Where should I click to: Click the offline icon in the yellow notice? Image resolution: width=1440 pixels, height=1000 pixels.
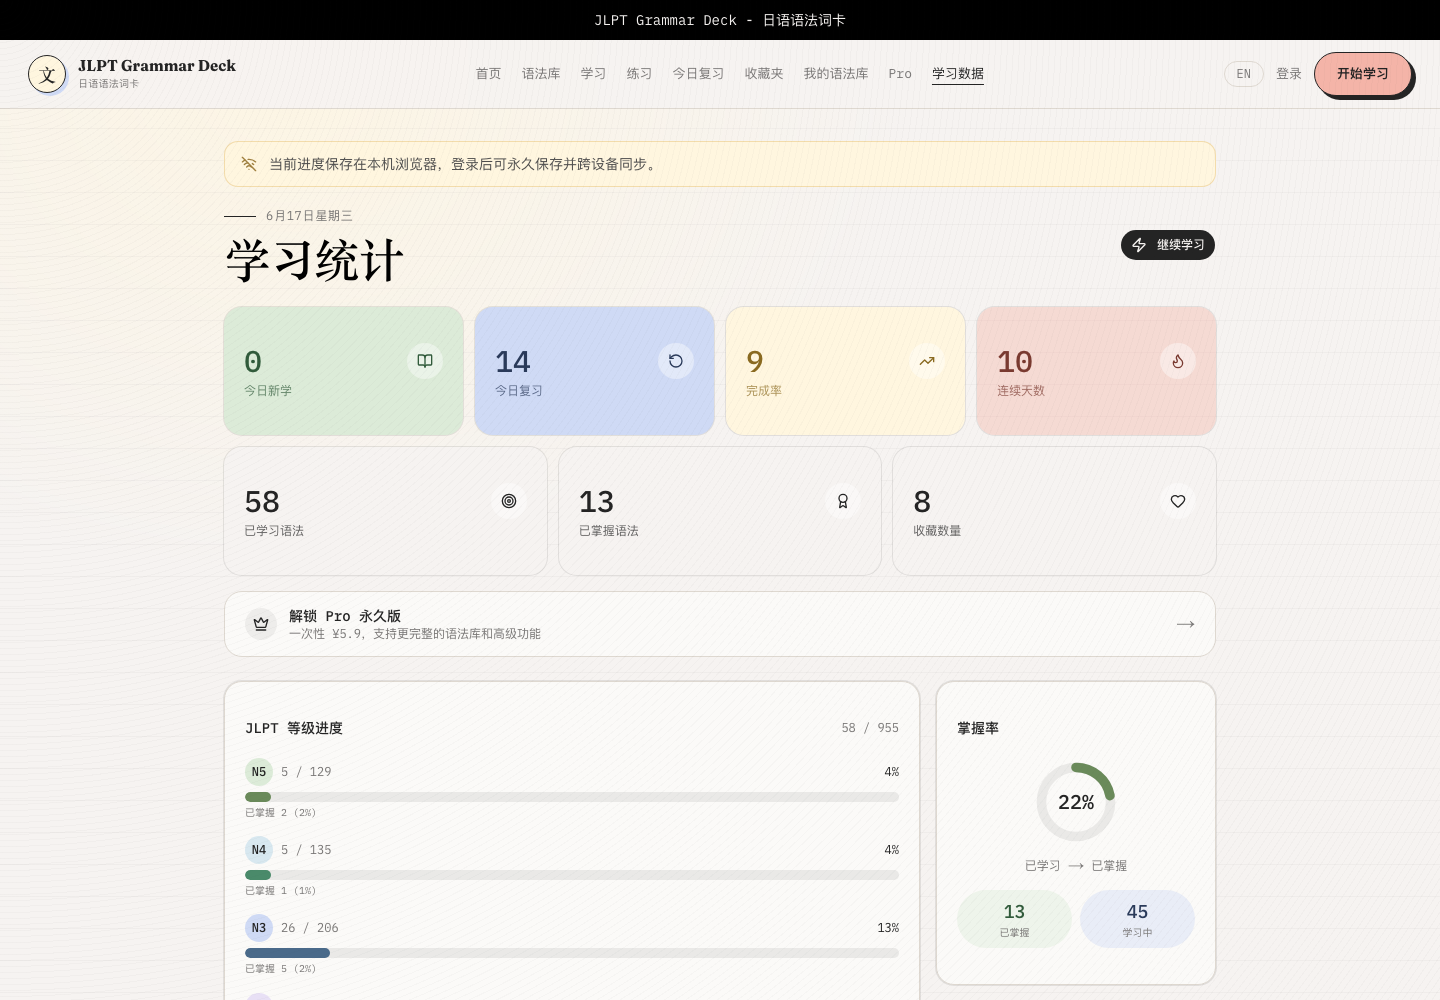point(249,164)
